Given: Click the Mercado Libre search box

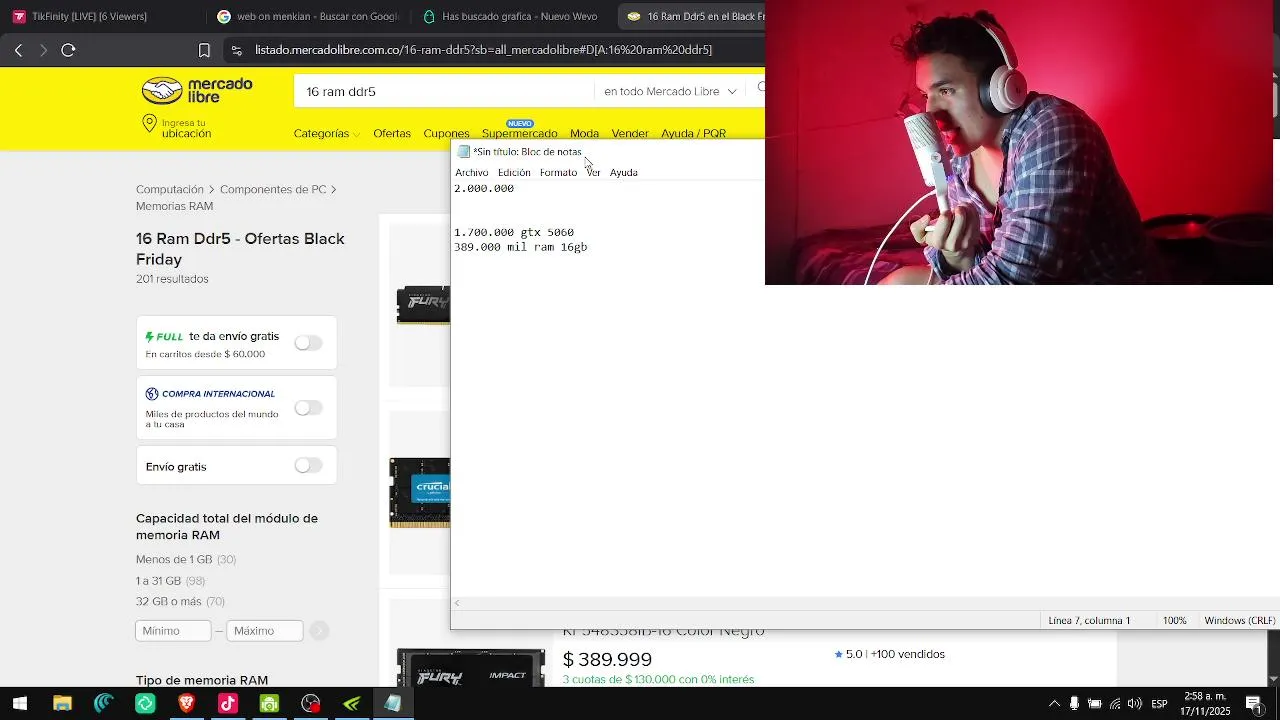Looking at the screenshot, I should click(x=445, y=91).
